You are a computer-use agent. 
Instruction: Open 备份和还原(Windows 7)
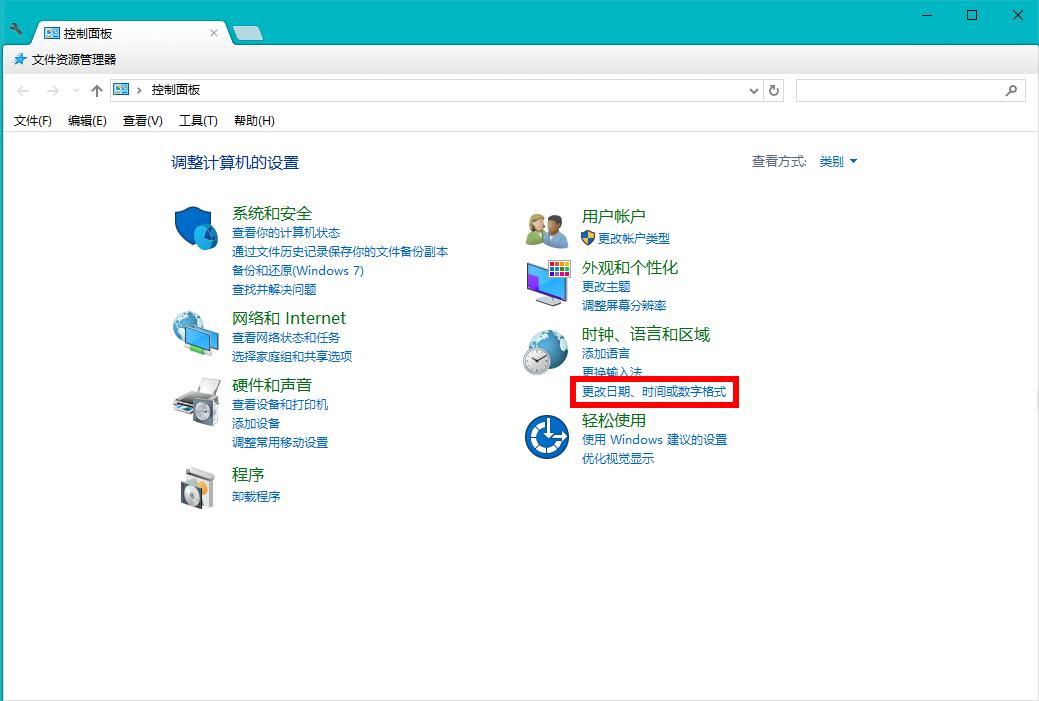tap(301, 270)
